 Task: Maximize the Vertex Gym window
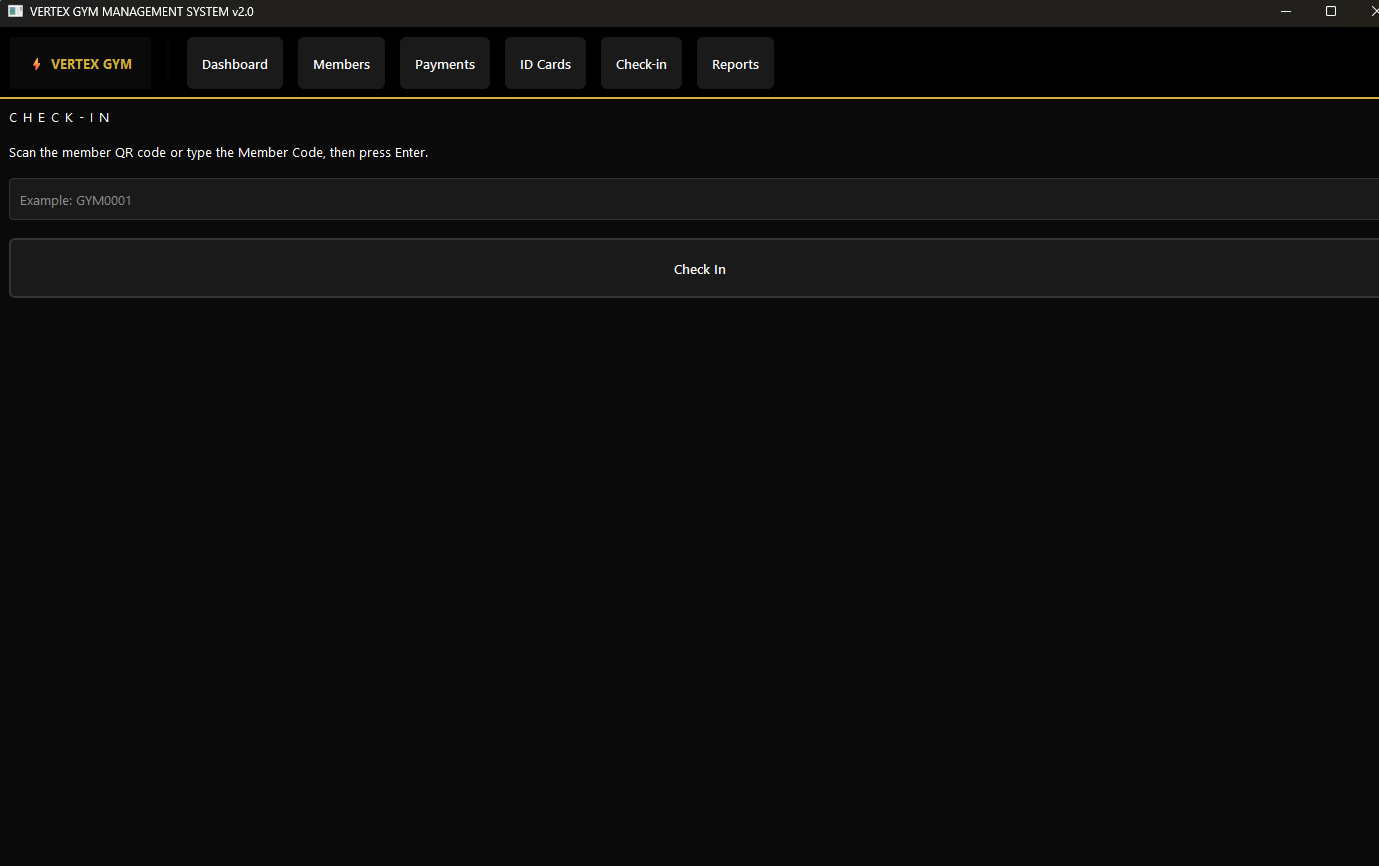[1331, 11]
